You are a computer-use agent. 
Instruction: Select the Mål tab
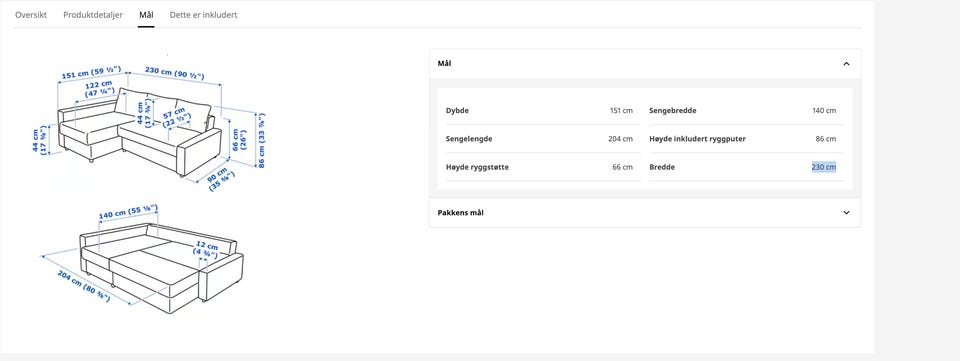[146, 15]
